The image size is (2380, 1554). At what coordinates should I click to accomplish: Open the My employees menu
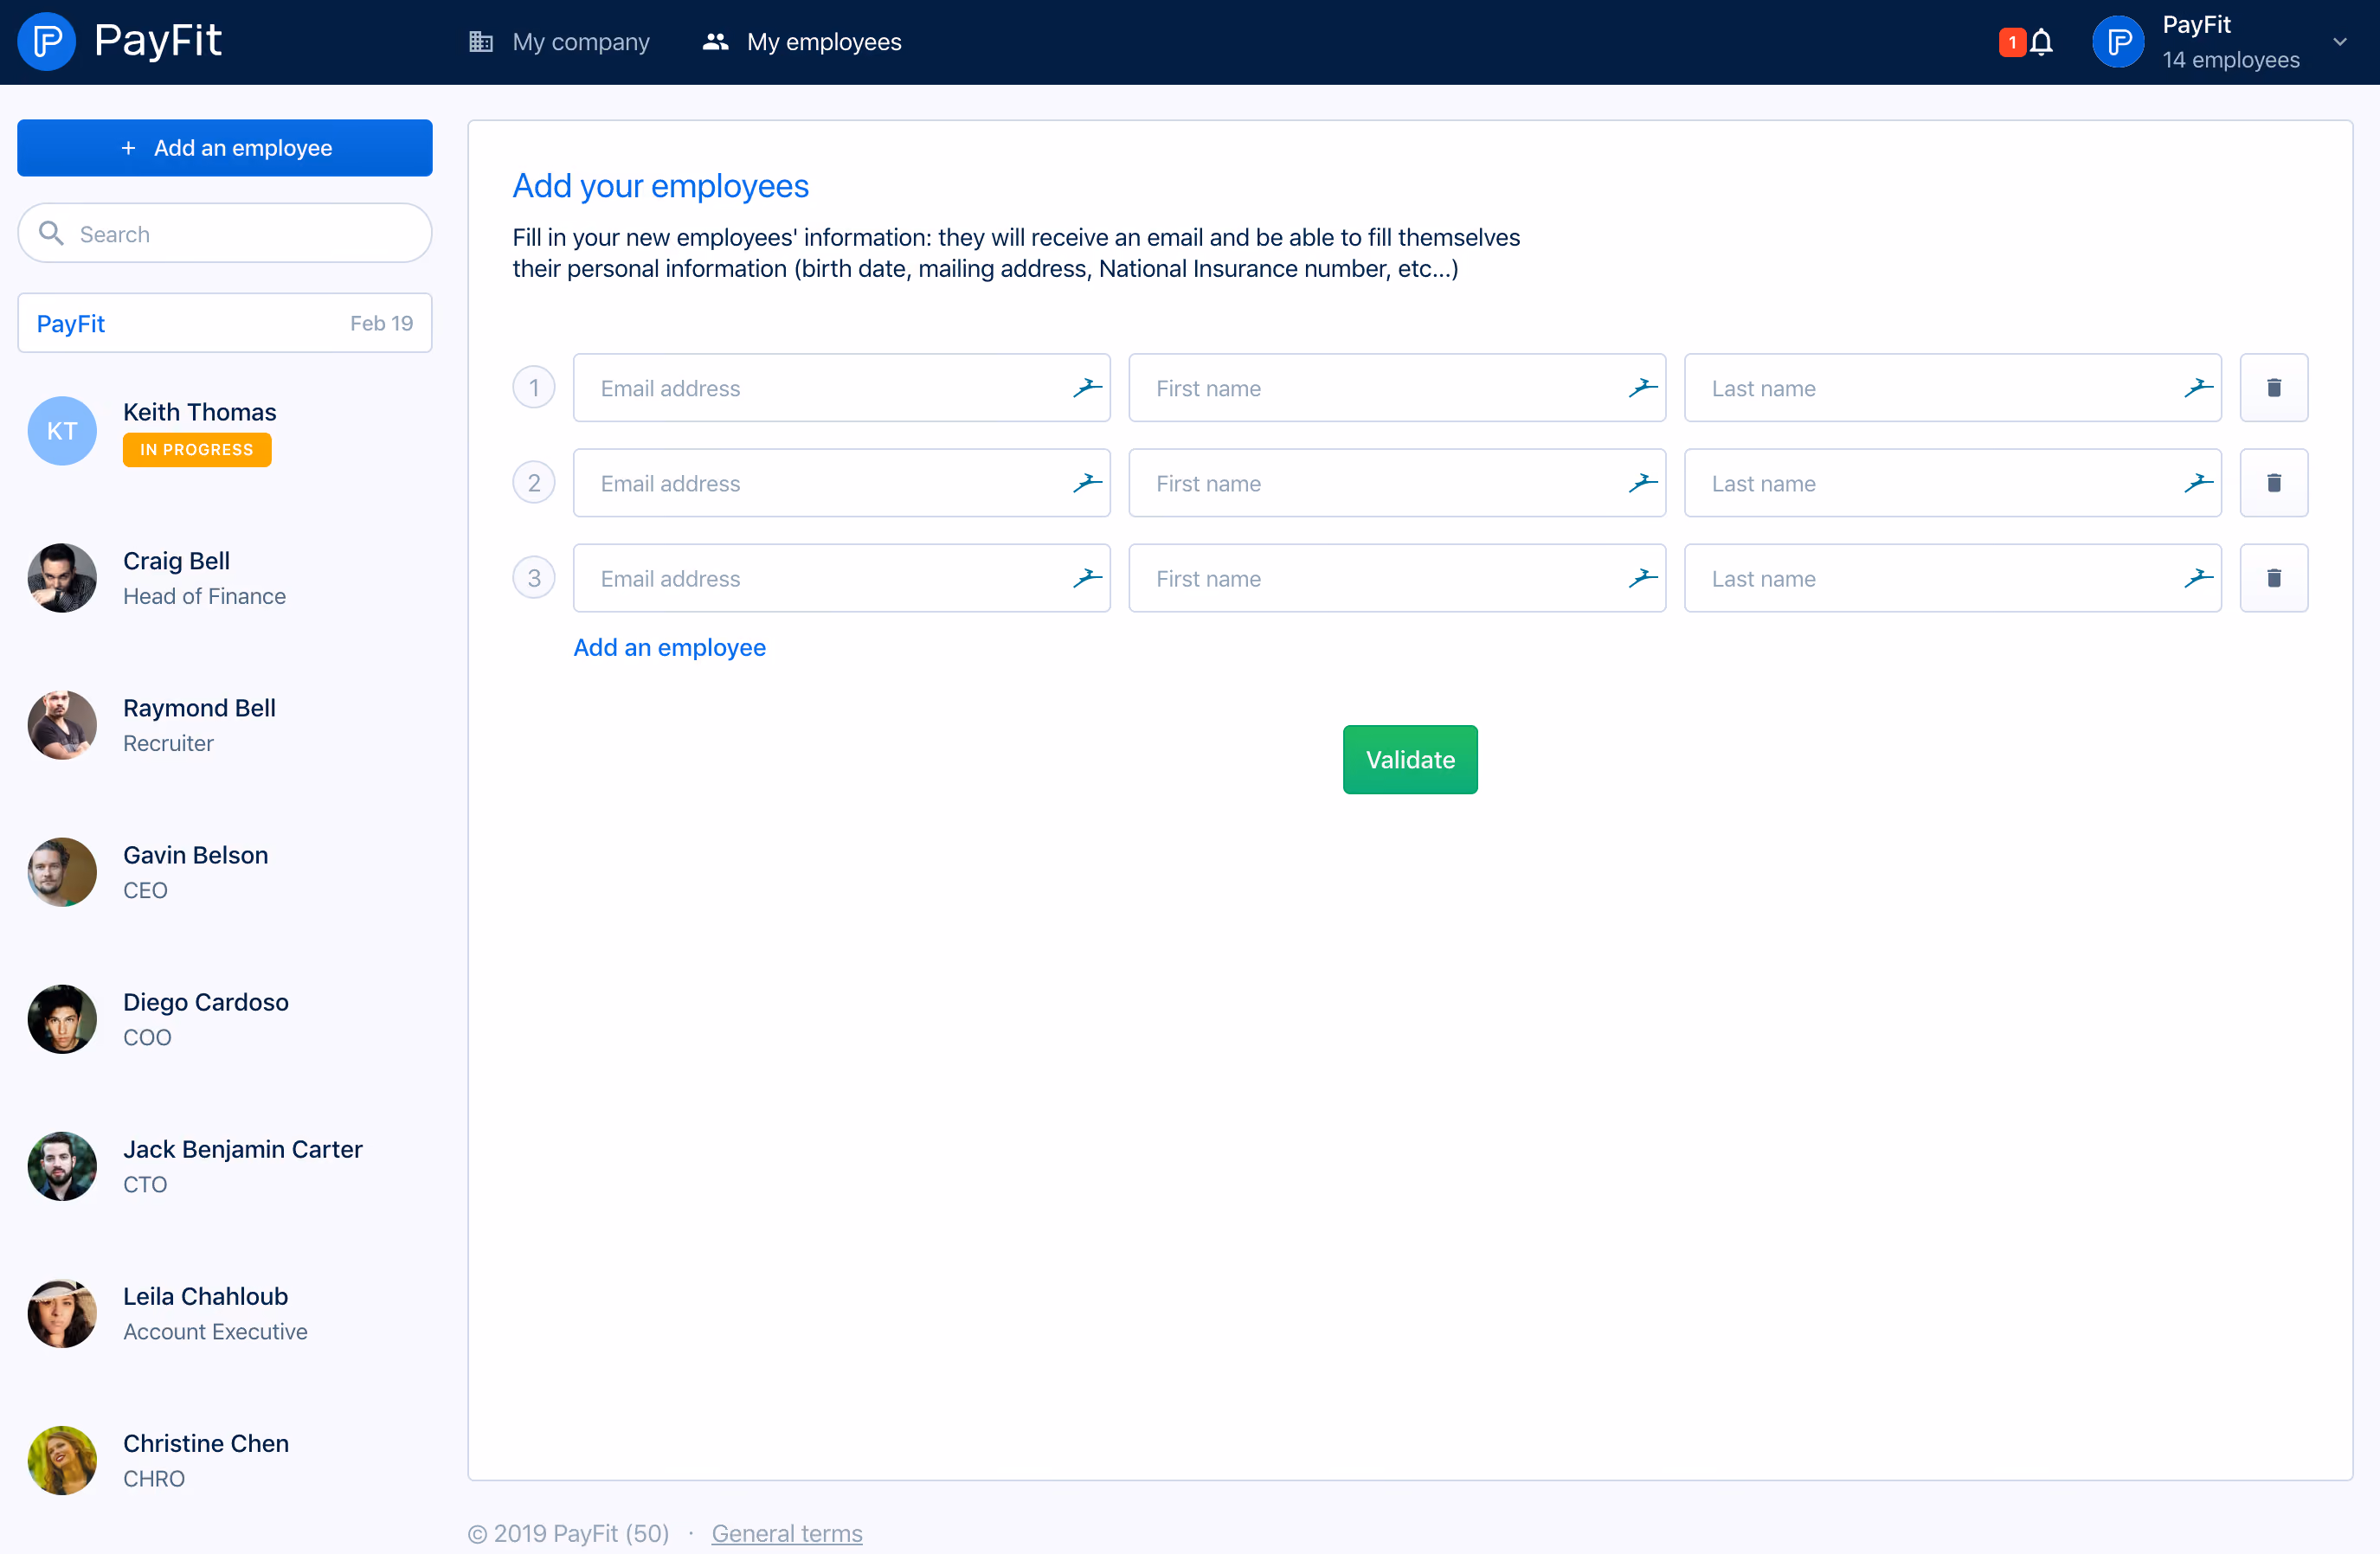[x=802, y=42]
